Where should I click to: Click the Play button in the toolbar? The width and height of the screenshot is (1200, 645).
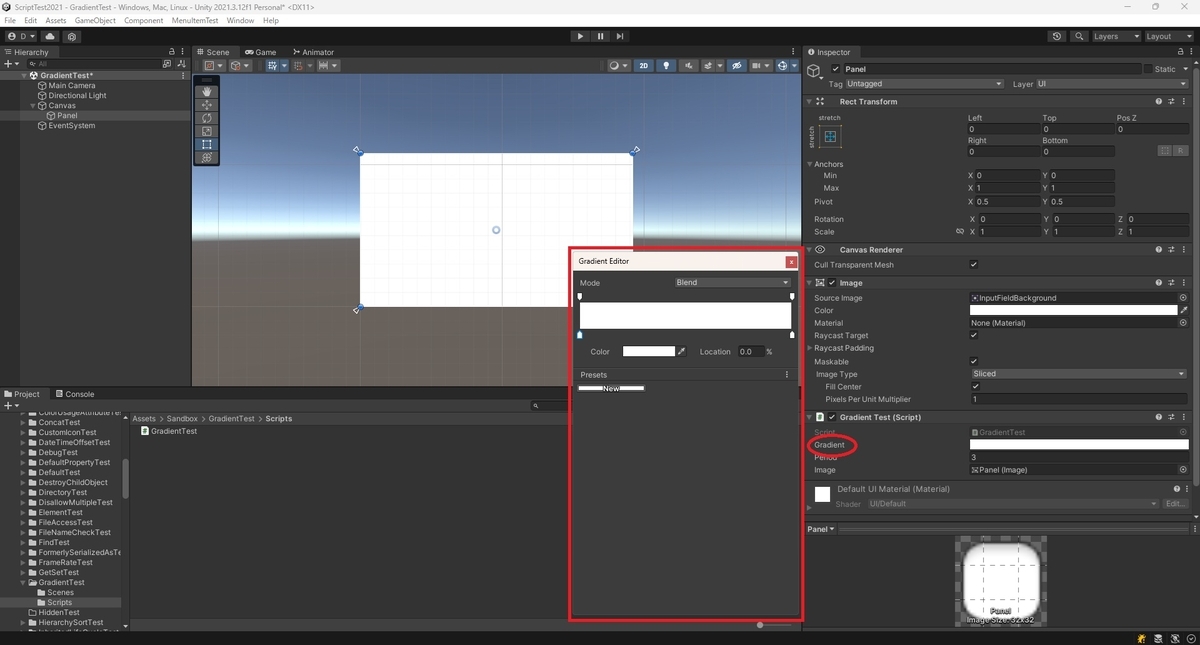coord(580,36)
